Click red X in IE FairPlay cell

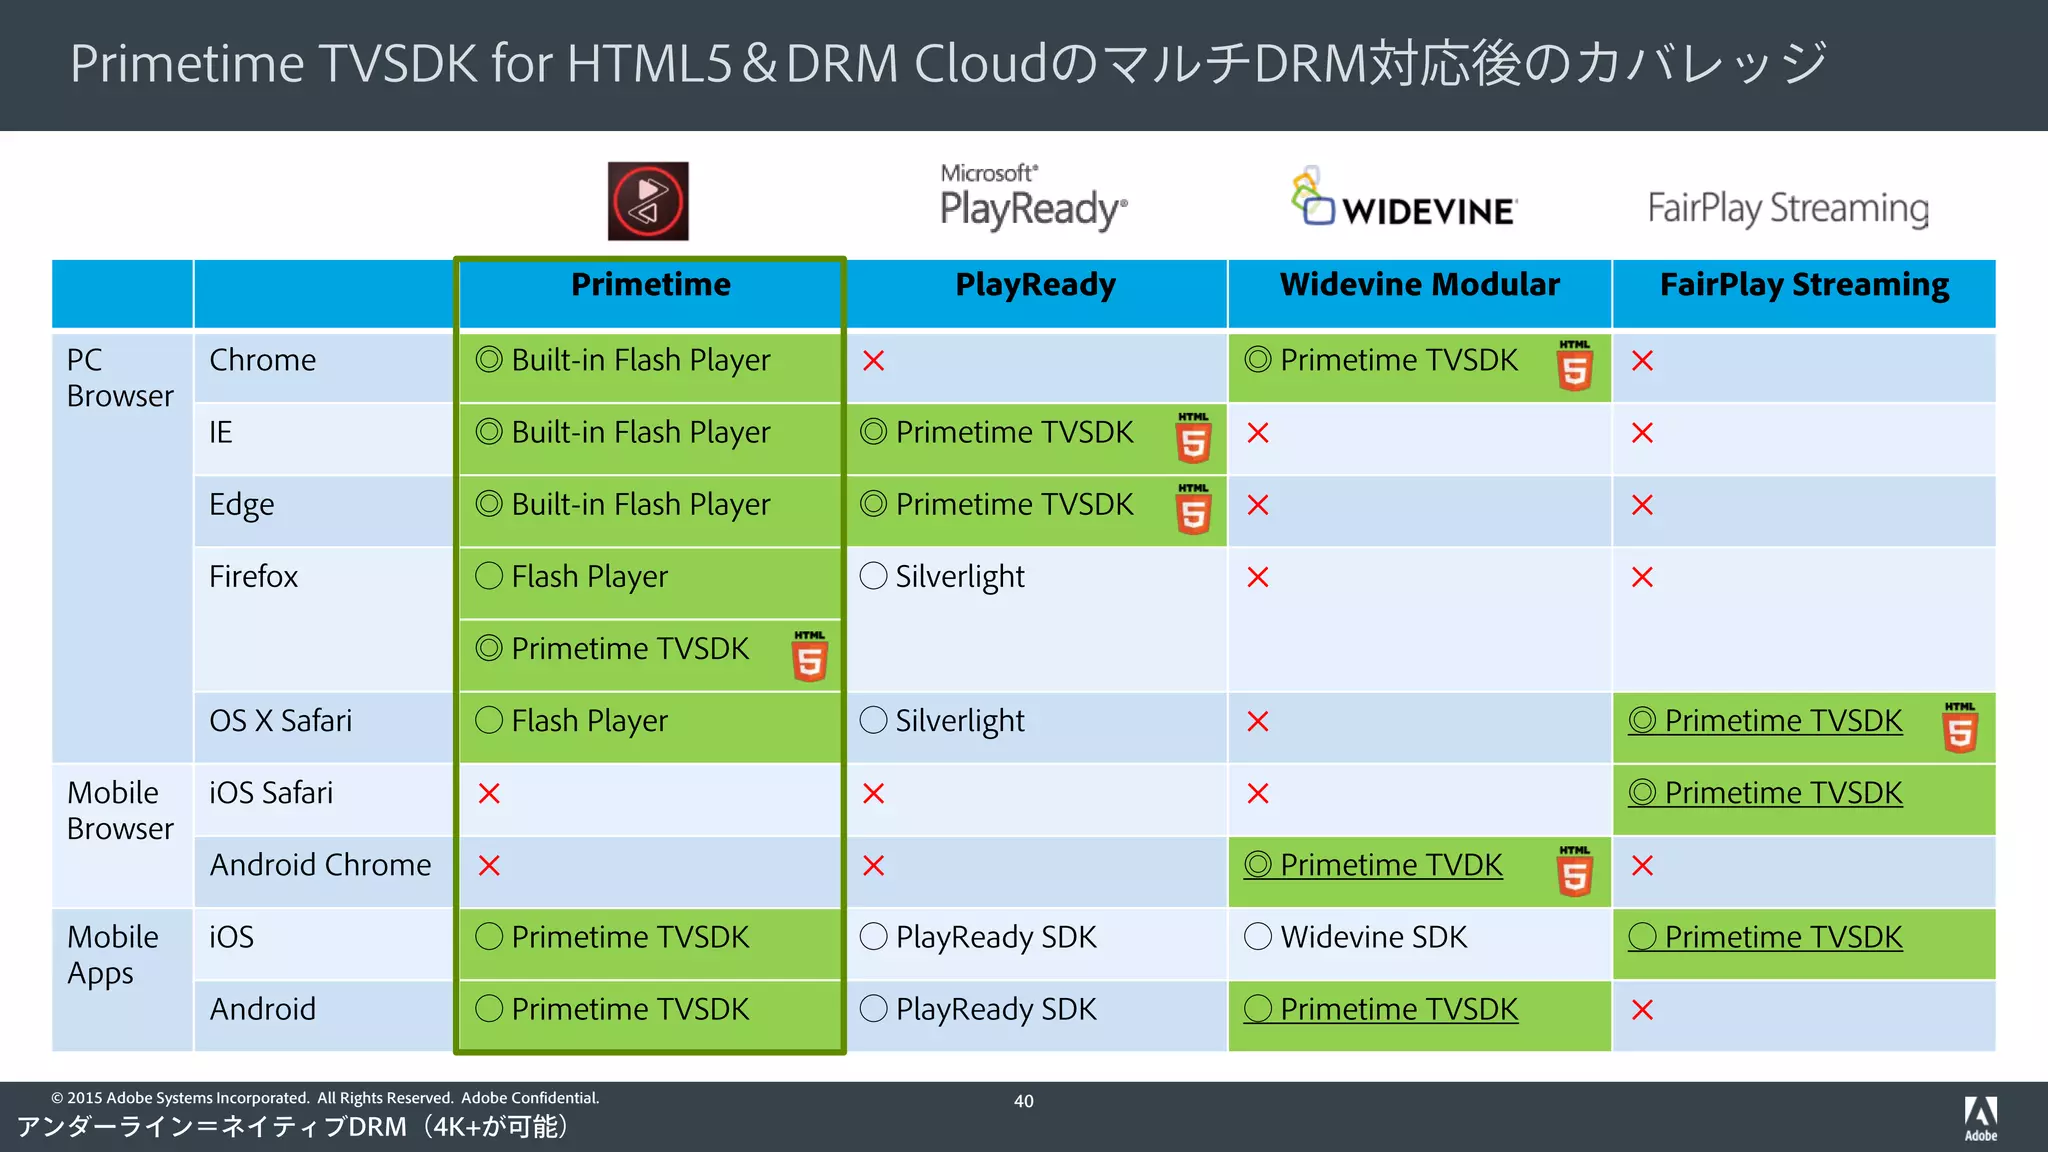(x=1642, y=433)
